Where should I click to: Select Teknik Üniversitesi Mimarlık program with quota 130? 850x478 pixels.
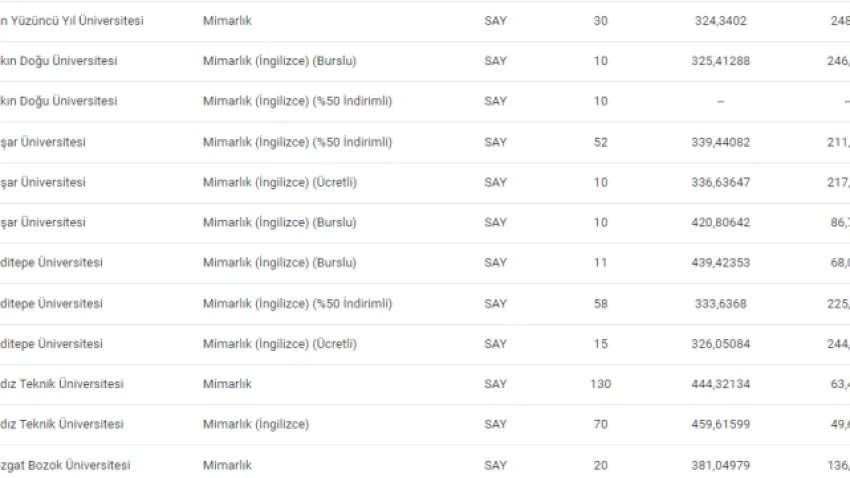227,384
